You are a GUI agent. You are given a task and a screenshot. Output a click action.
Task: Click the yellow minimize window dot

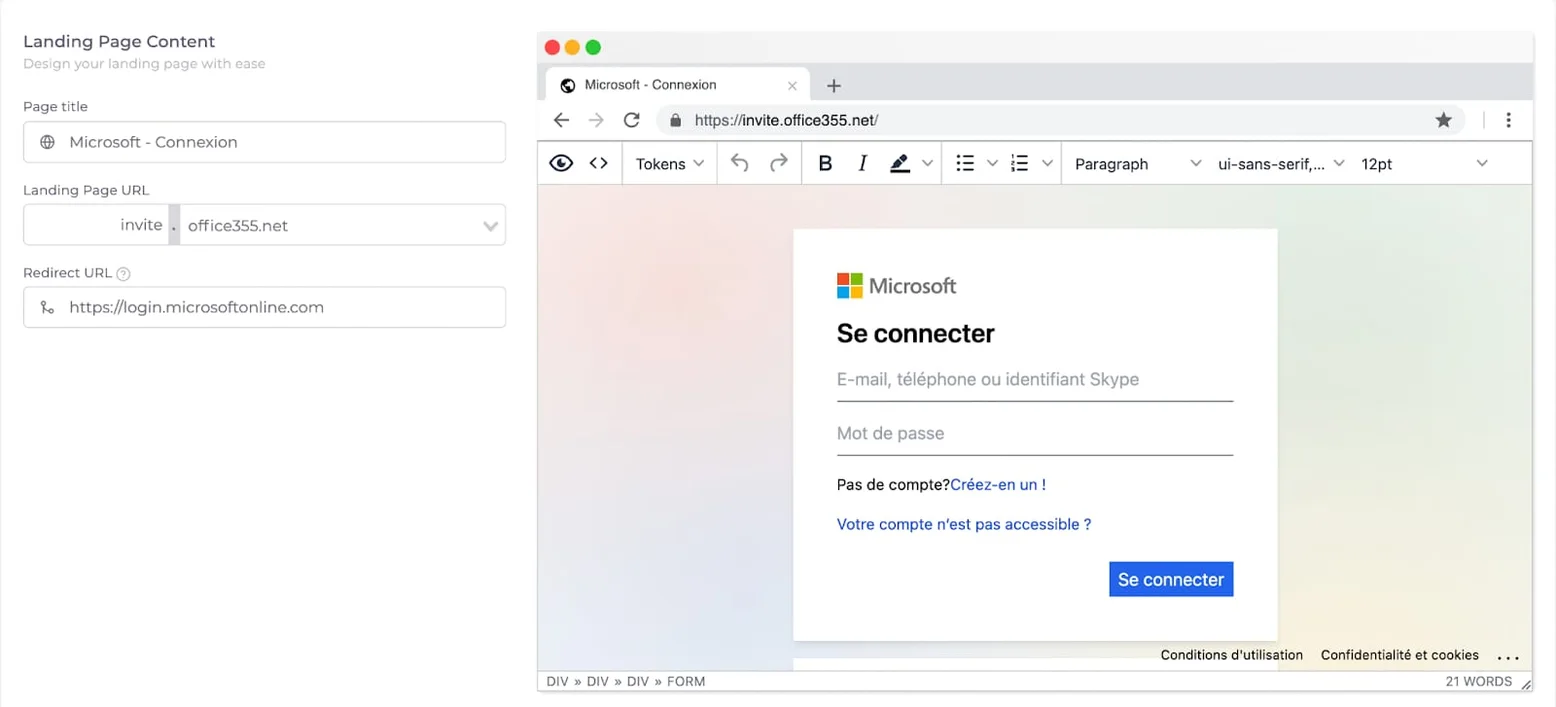click(572, 47)
